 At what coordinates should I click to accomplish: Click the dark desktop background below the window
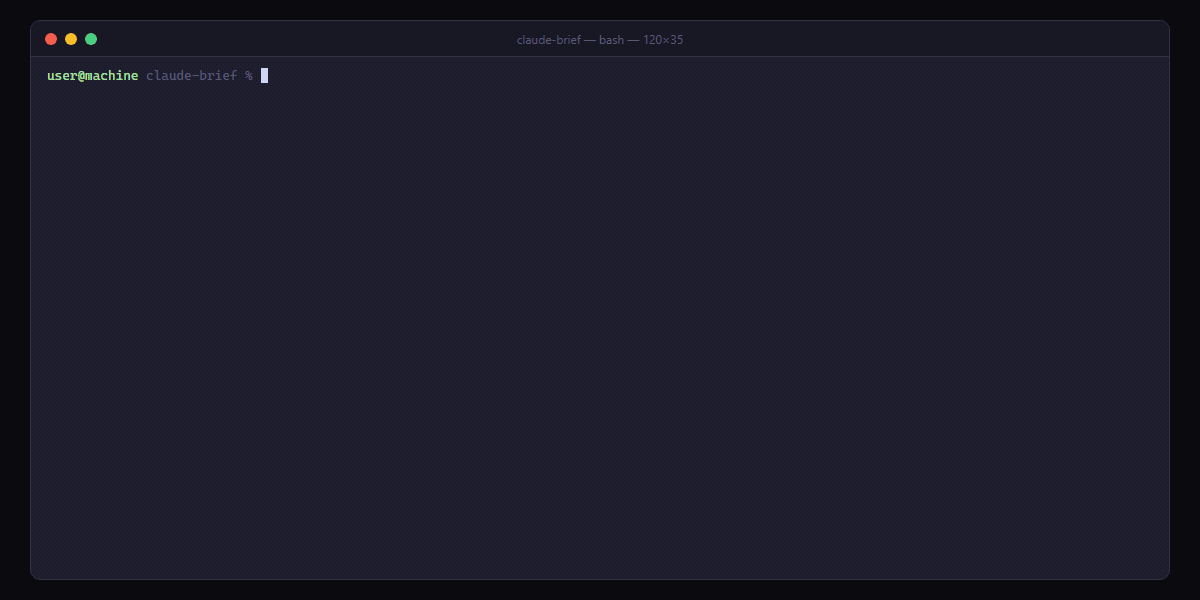600,590
